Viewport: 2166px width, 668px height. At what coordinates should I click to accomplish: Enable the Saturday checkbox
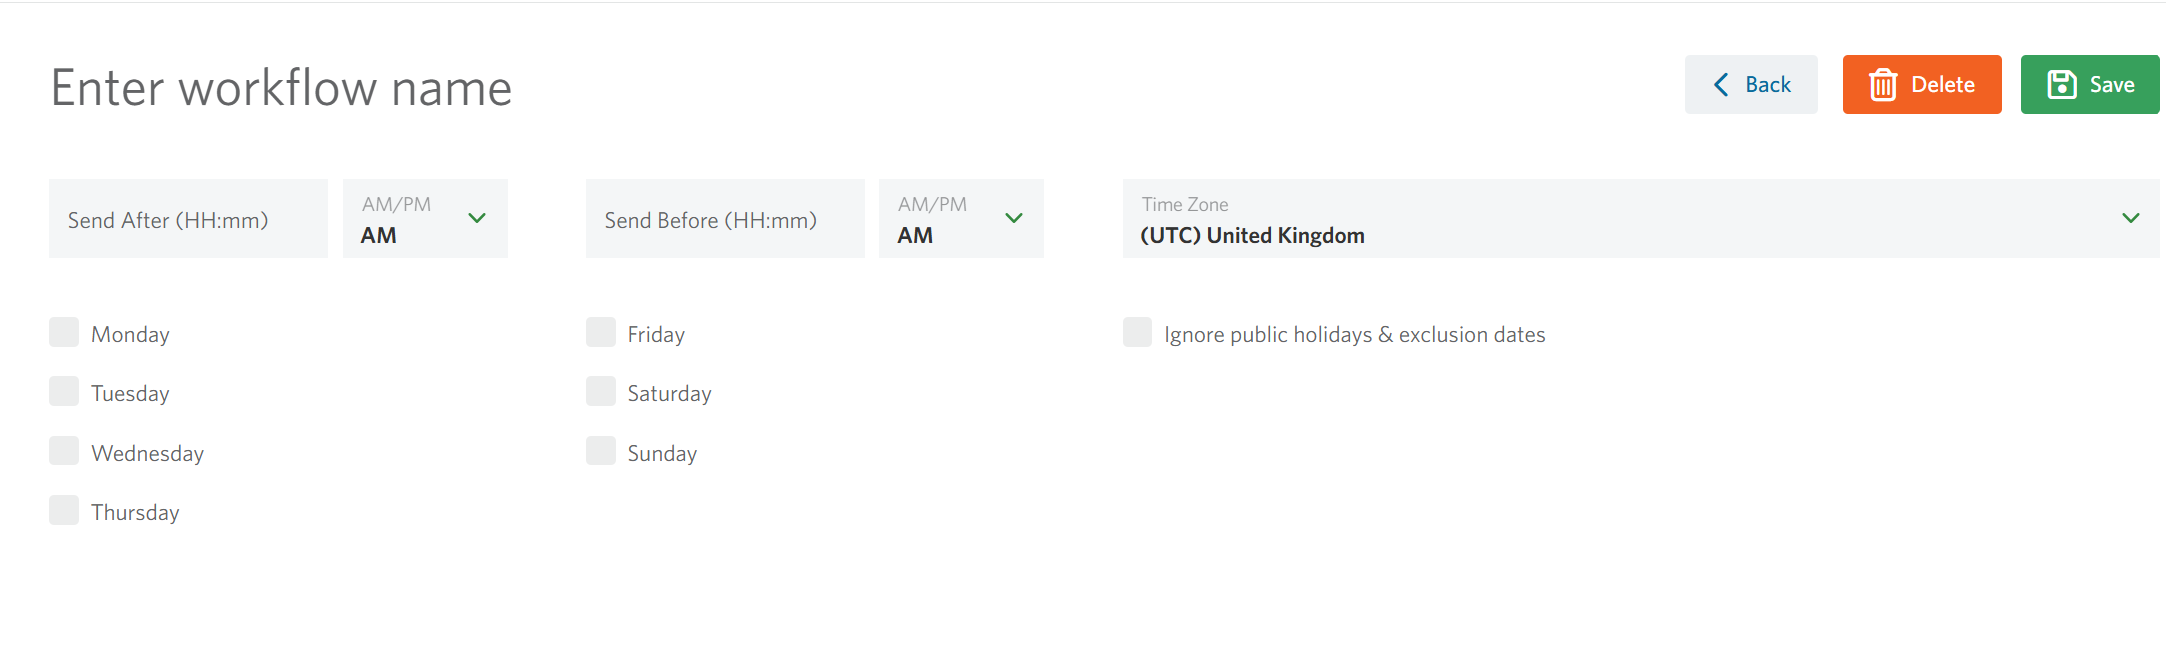[601, 391]
